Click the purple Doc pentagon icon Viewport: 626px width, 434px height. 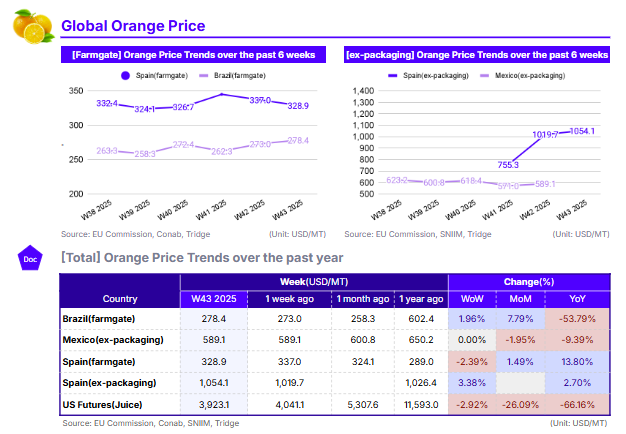click(x=29, y=259)
